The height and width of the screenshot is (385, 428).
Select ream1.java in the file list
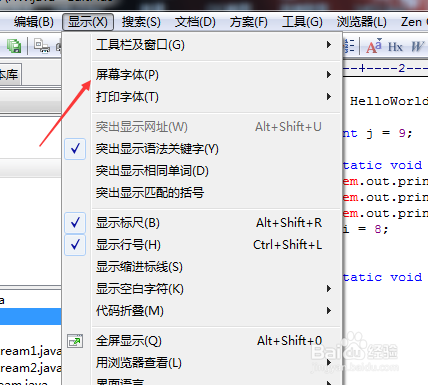pyautogui.click(x=31, y=351)
